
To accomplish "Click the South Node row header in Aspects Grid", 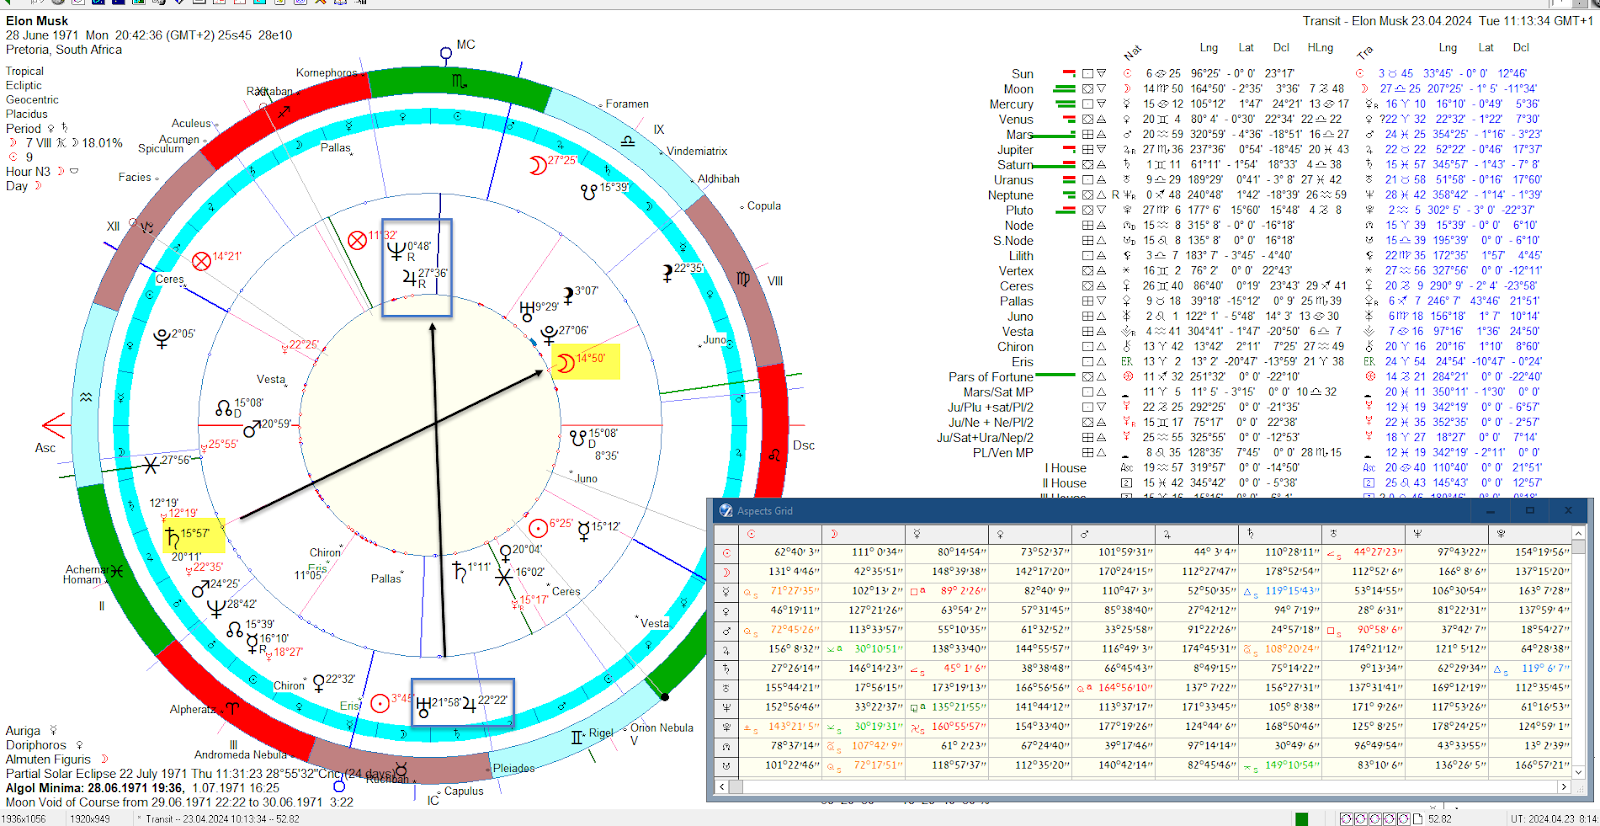I will 726,766.
